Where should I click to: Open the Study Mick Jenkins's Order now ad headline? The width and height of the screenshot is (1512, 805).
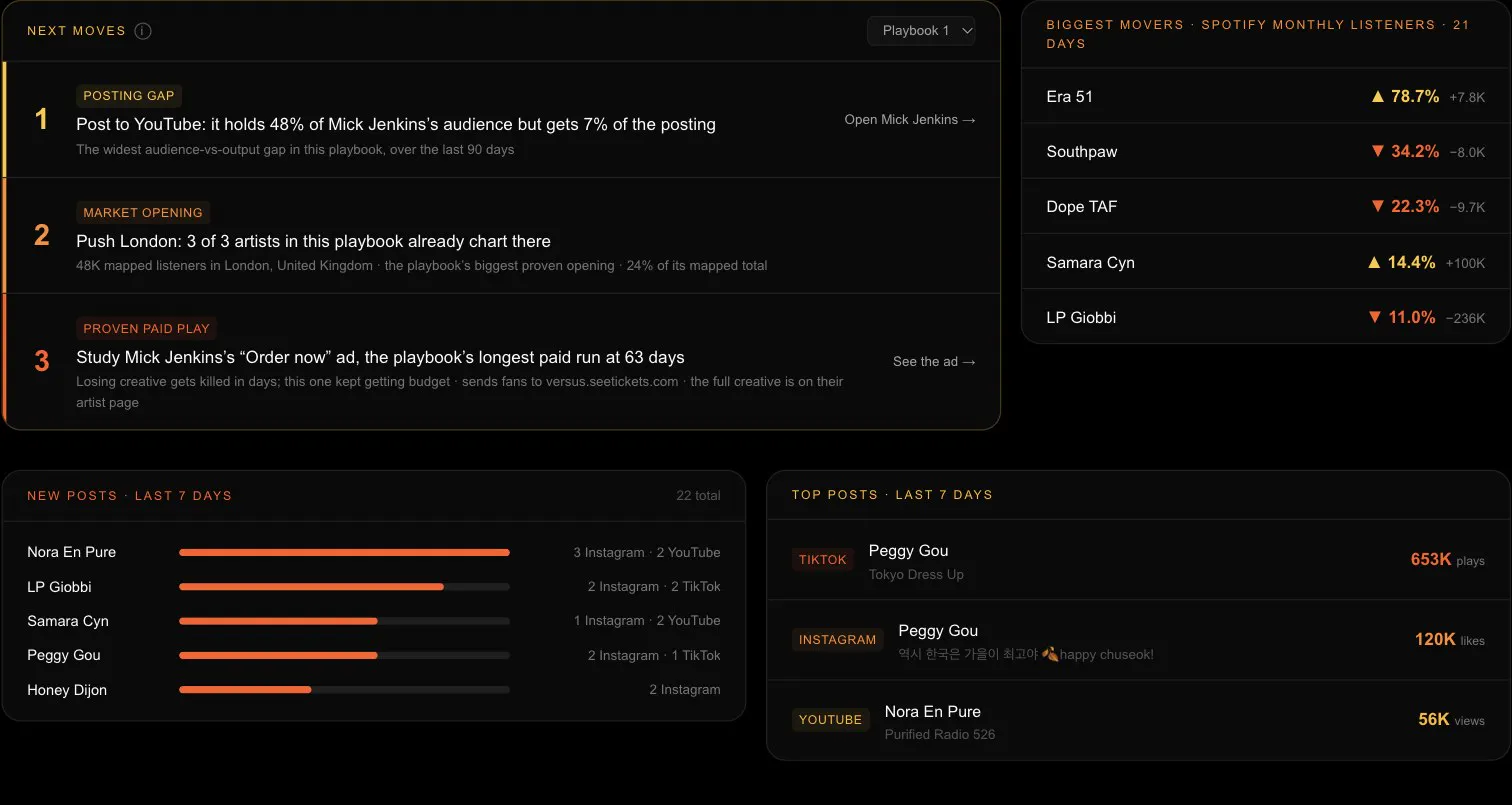click(380, 358)
